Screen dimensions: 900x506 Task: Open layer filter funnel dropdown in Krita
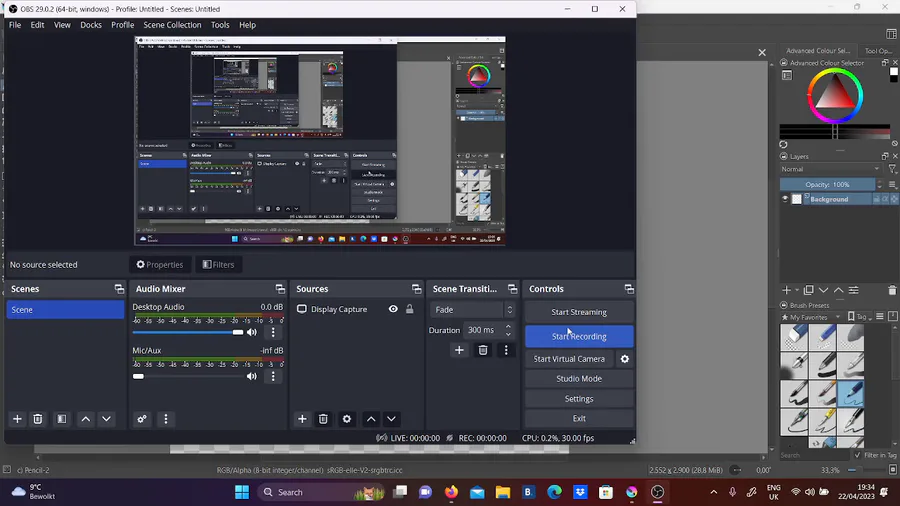pos(892,169)
